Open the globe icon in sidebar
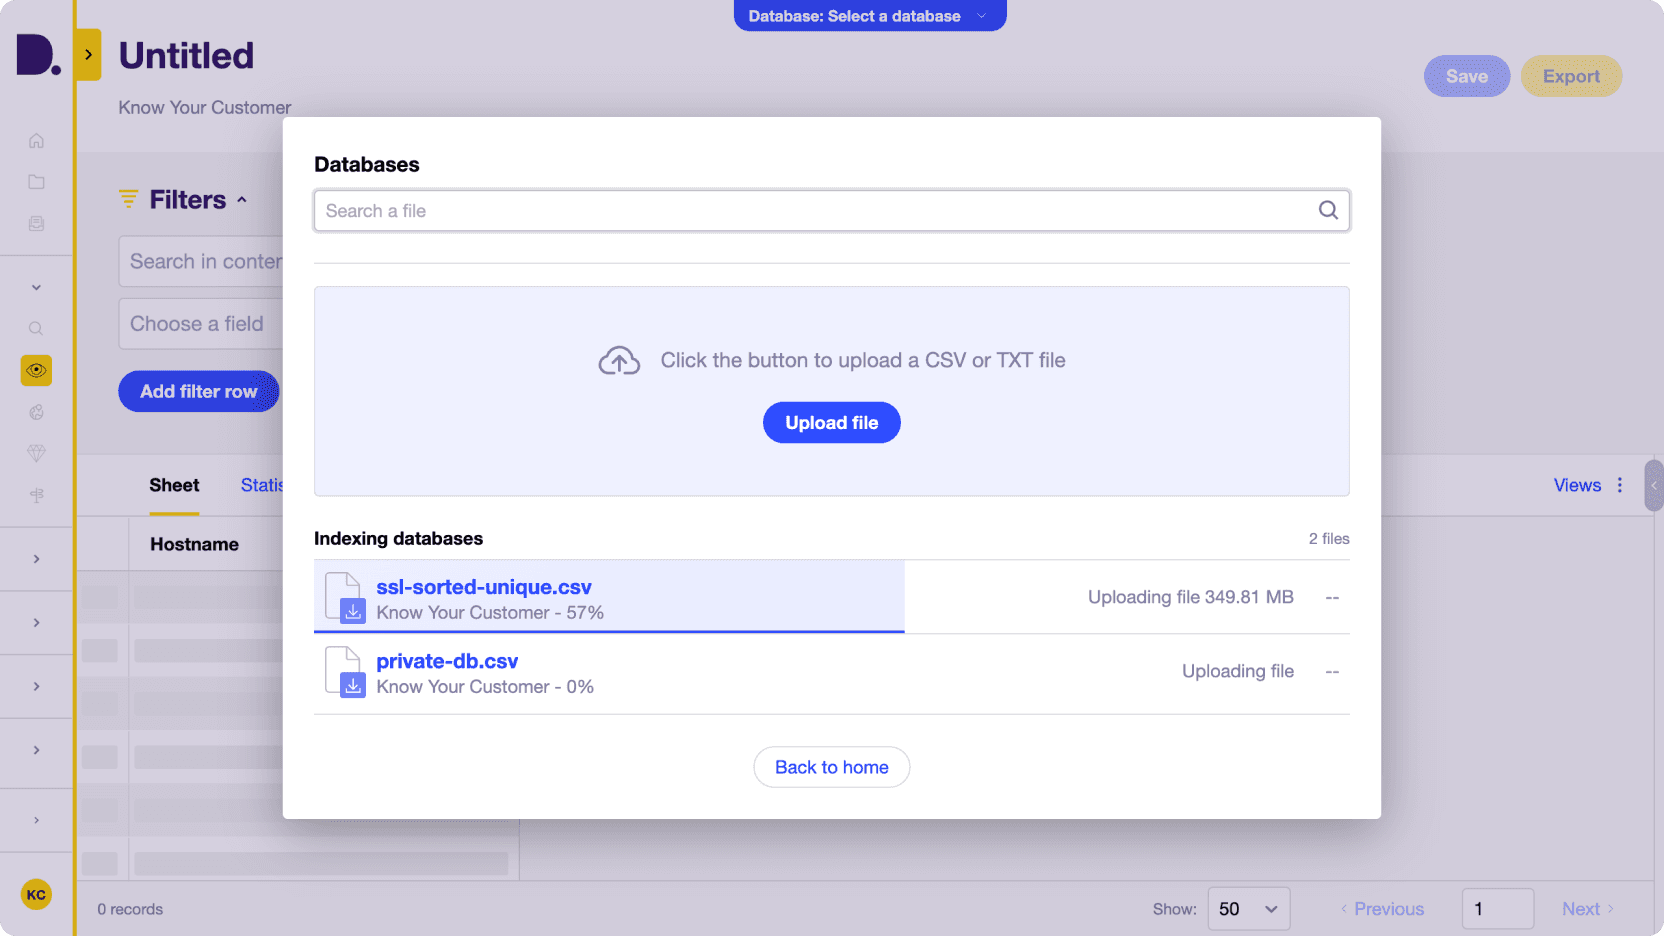The height and width of the screenshot is (936, 1664). pos(36,412)
